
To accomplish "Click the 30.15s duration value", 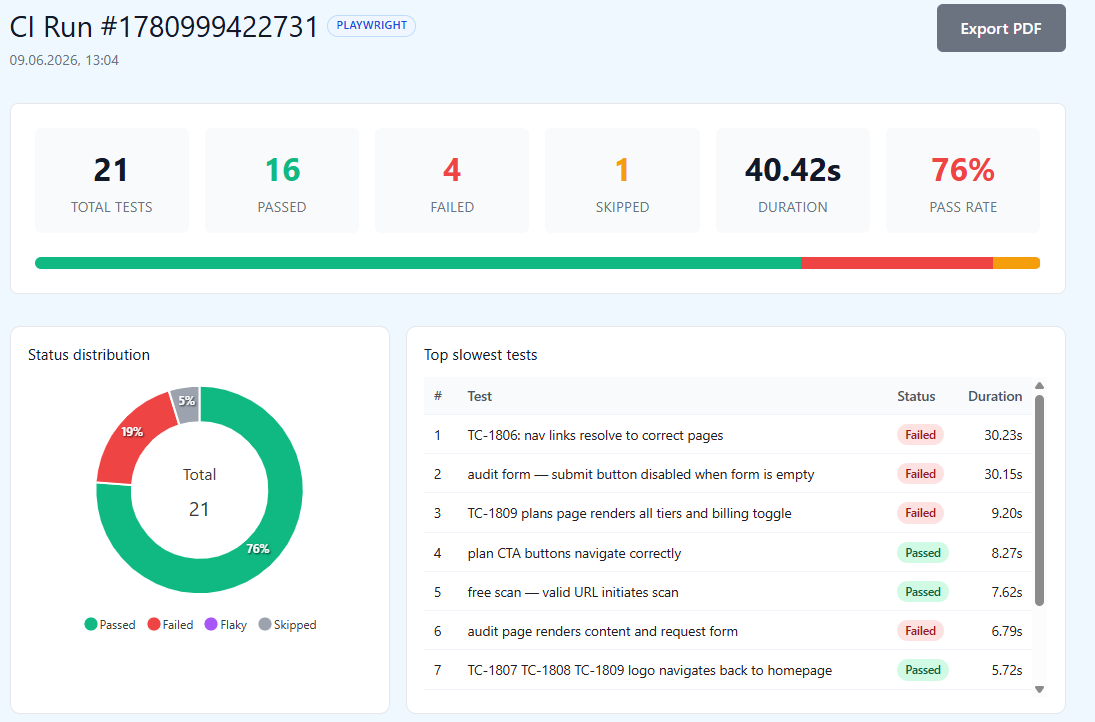I will coord(1004,474).
